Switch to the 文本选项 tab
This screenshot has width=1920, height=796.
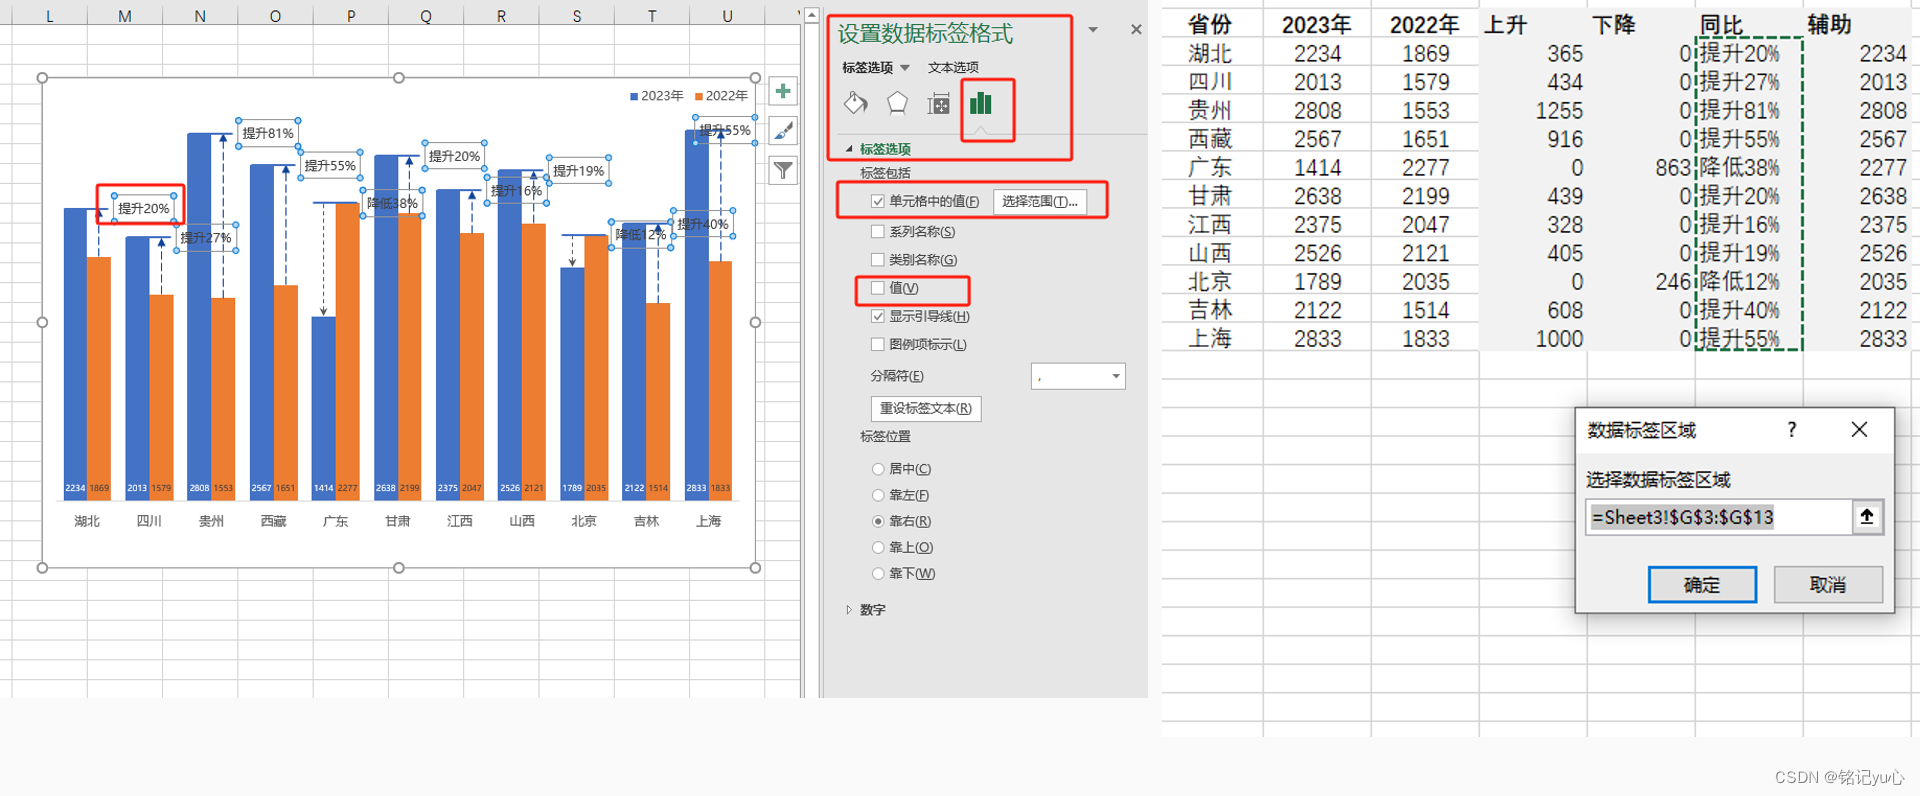(953, 68)
